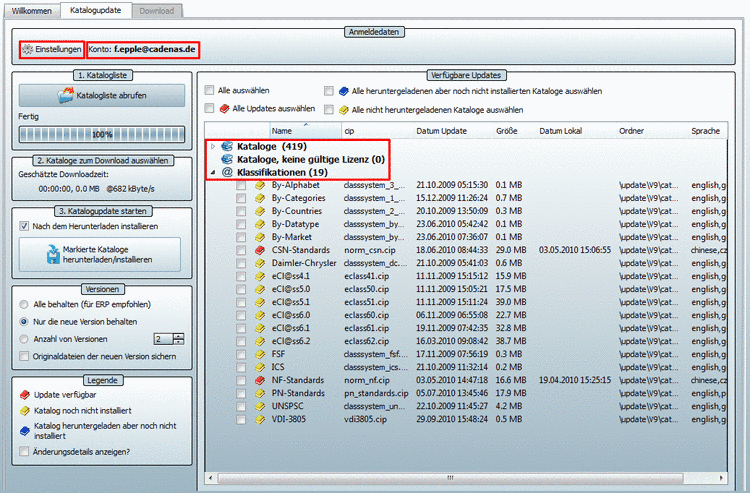Click the Kataloge (419) globe icon
750x493 pixels.
point(227,146)
